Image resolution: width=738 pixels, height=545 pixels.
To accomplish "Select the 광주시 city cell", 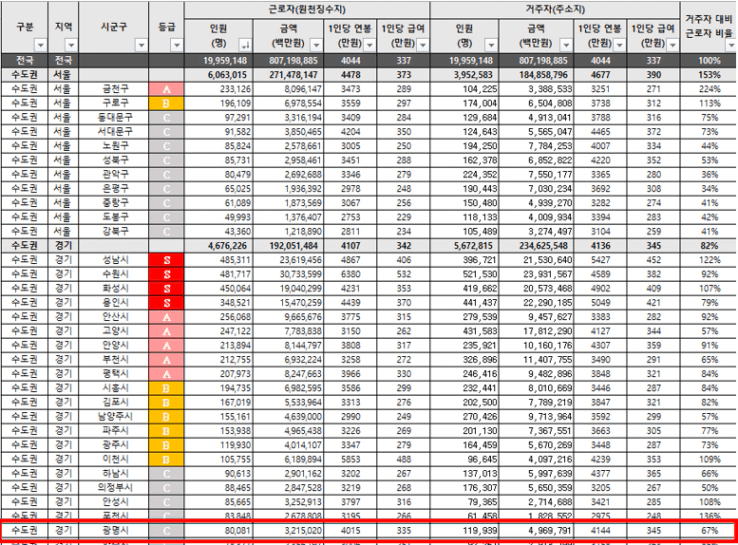I will pyautogui.click(x=113, y=445).
